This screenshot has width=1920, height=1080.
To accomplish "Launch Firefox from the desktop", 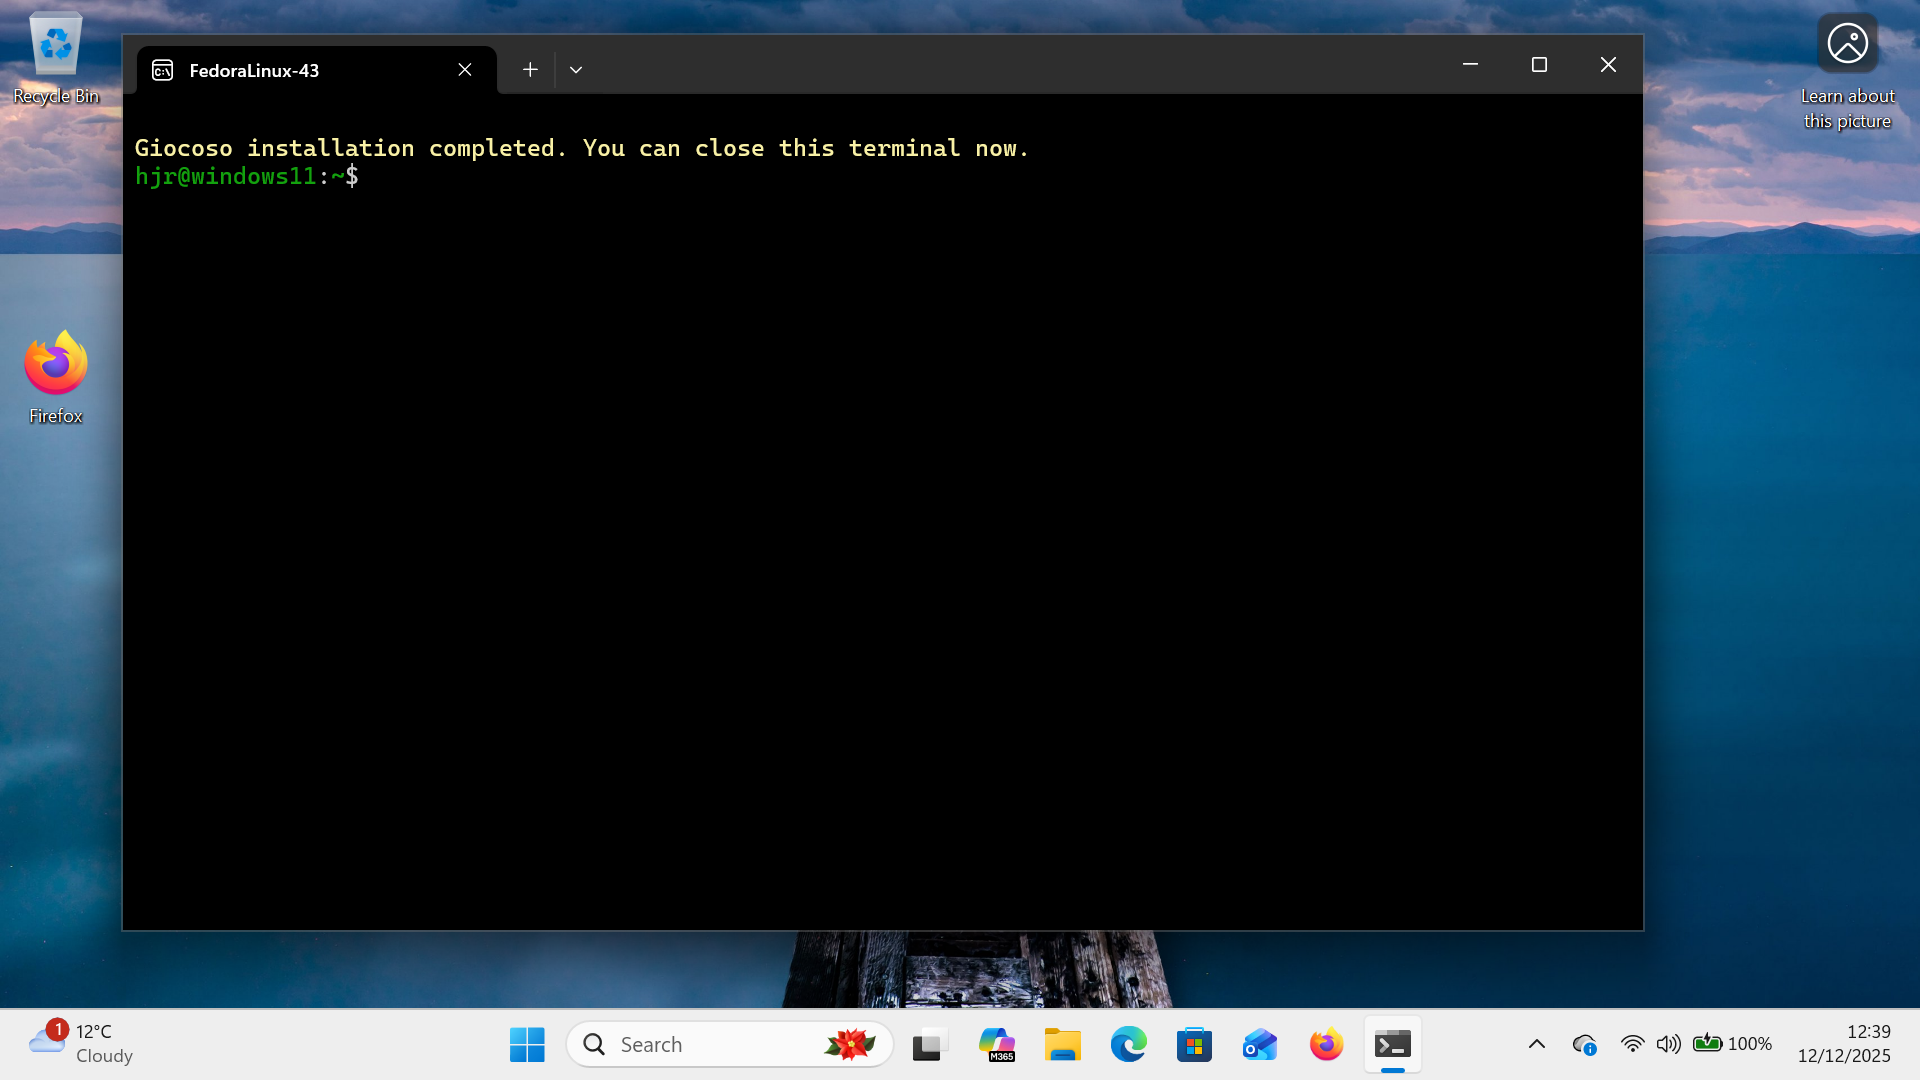I will coord(55,363).
